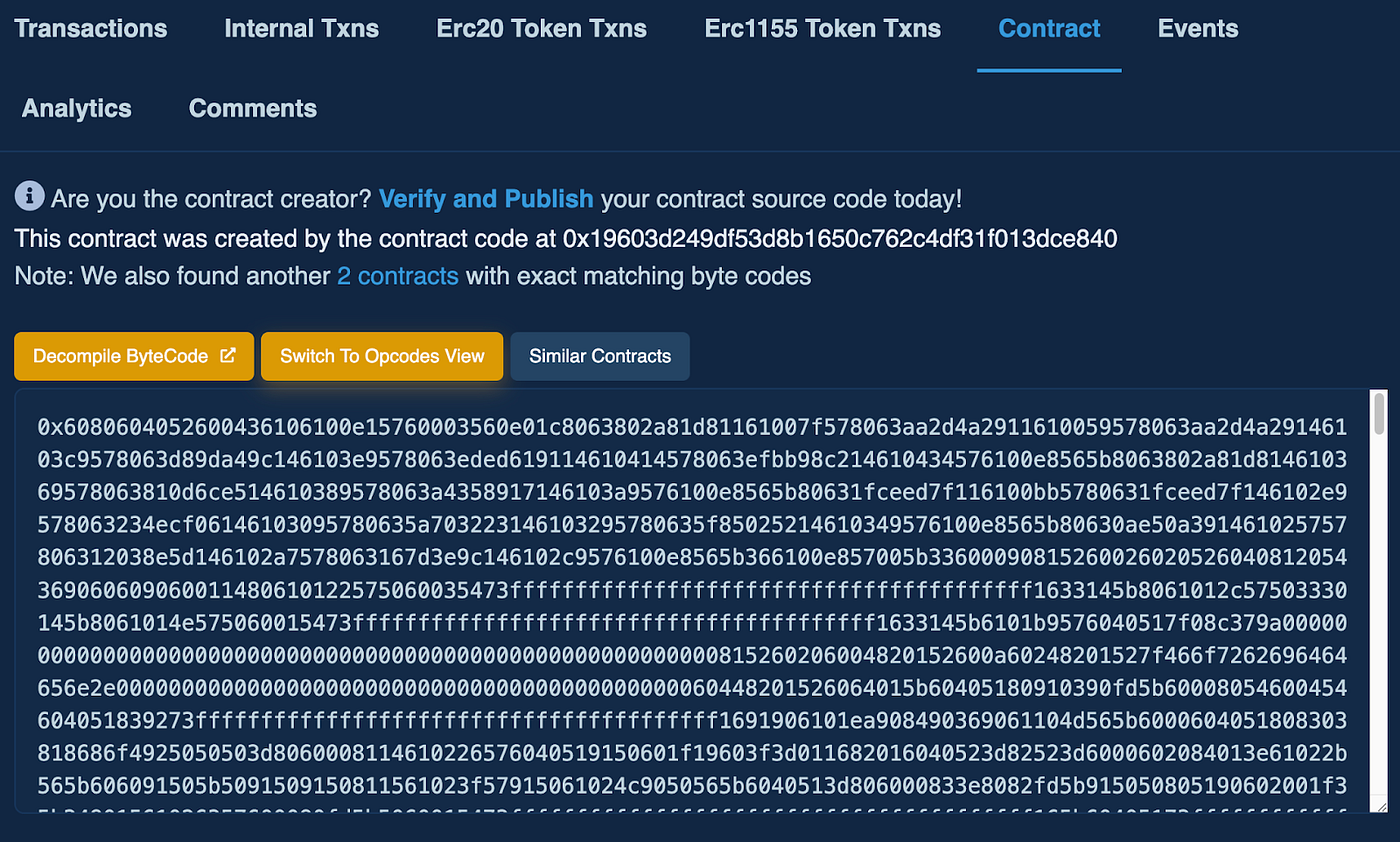Viewport: 1400px width, 842px height.
Task: Open the Transactions tab
Action: pos(91,28)
